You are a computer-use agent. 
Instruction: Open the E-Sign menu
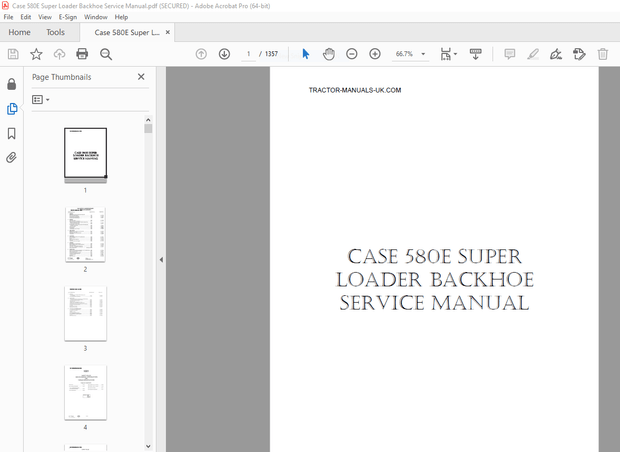pyautogui.click(x=68, y=17)
